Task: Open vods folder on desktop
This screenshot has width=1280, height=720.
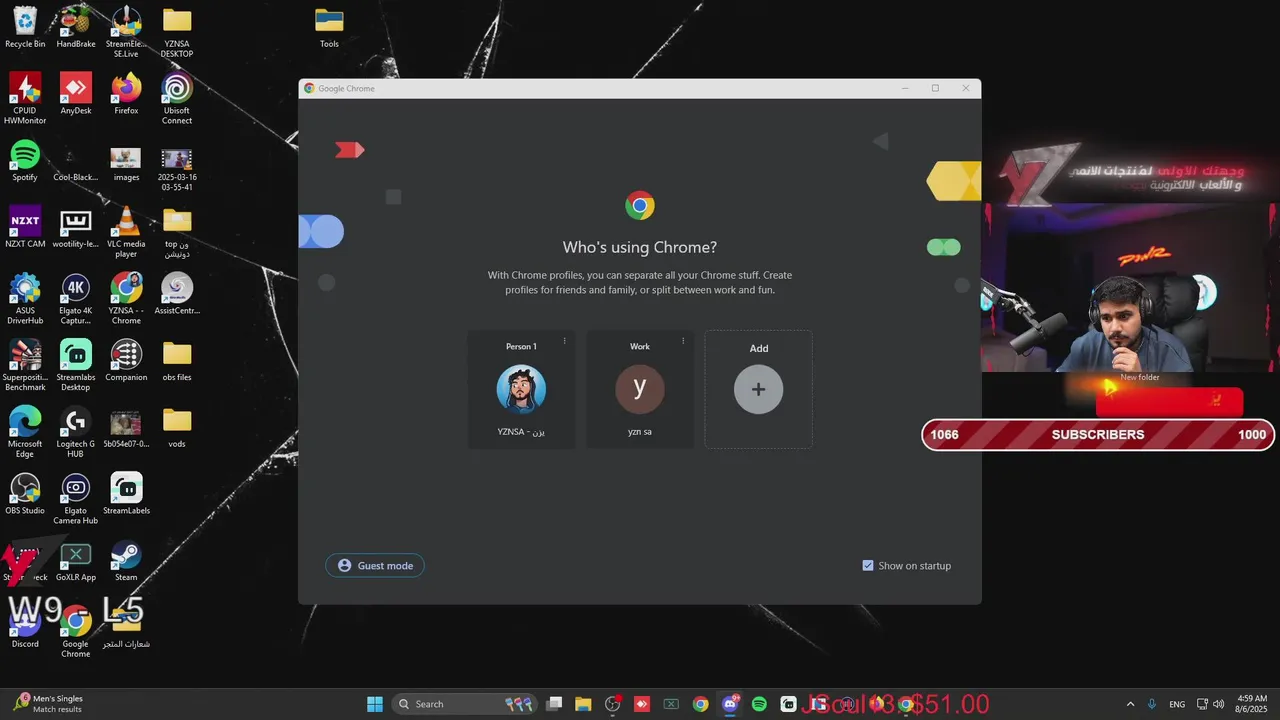Action: pyautogui.click(x=177, y=427)
